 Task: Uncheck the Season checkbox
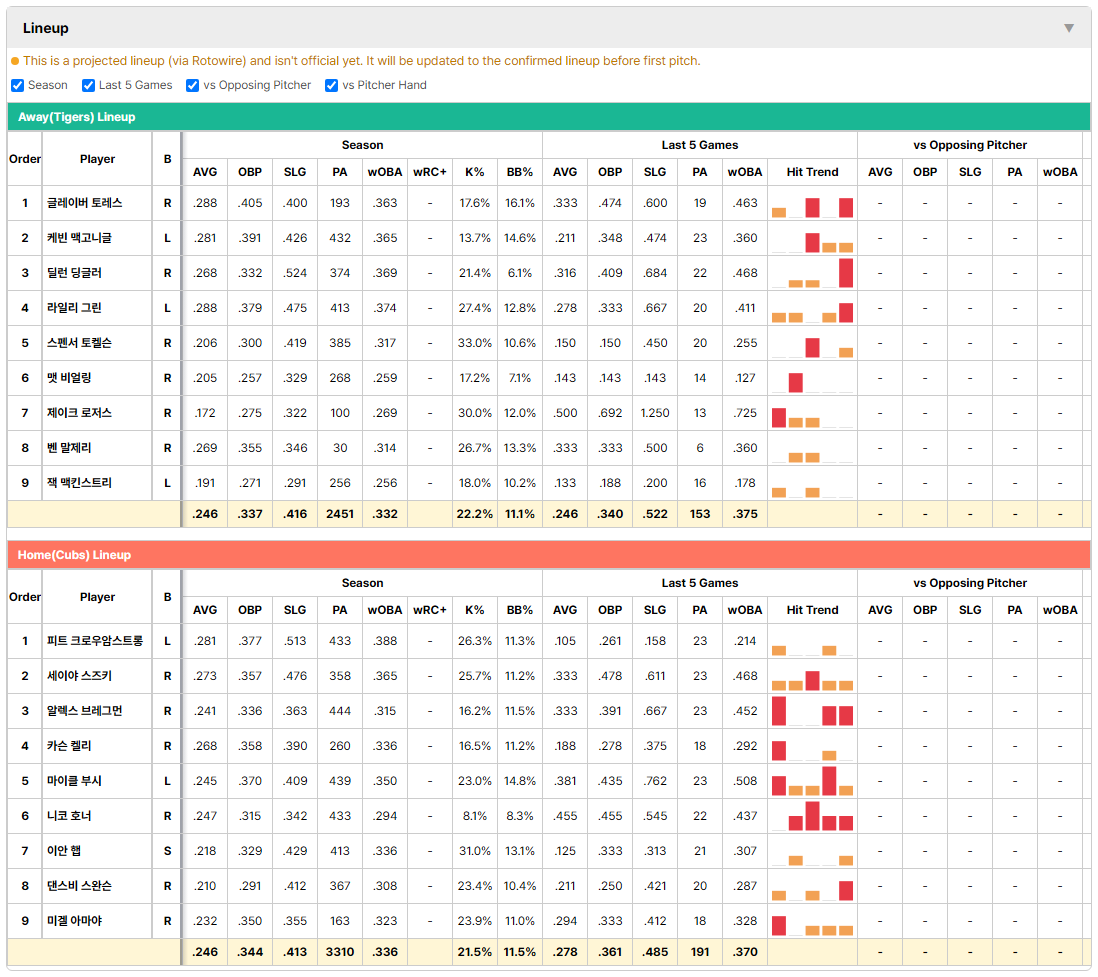[x=18, y=85]
